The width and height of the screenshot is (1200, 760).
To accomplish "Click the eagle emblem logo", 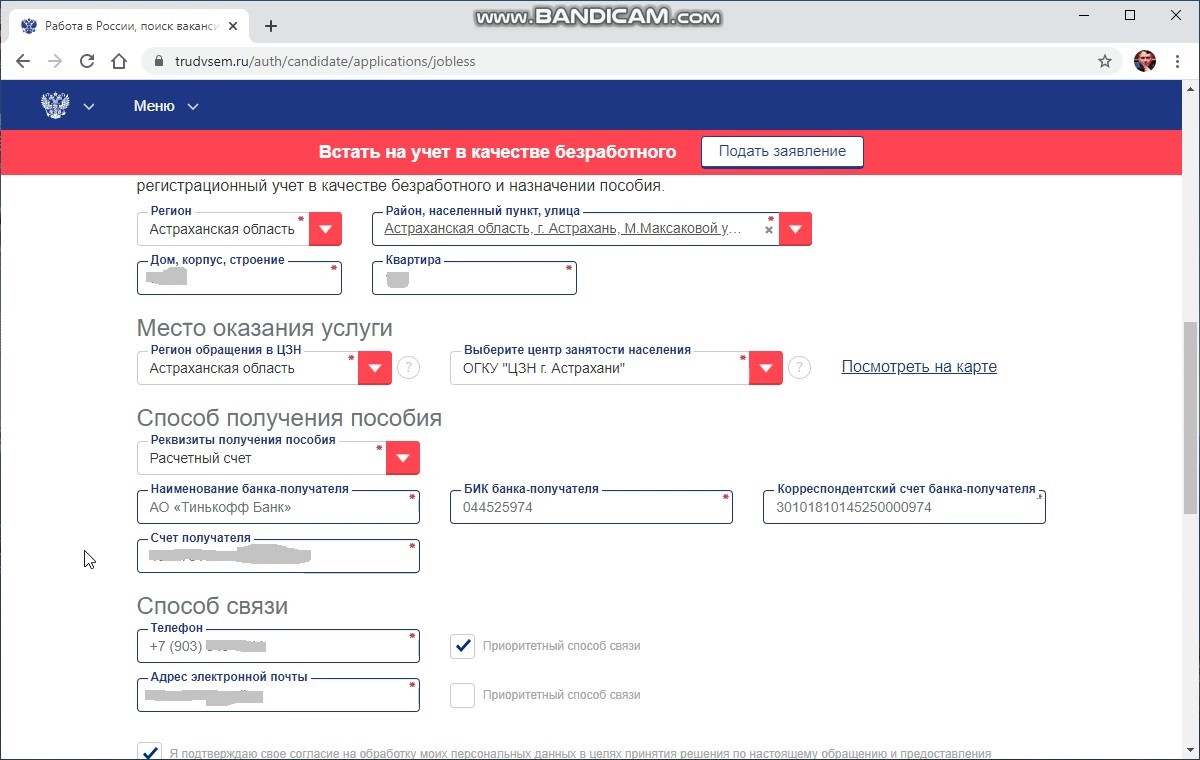I will pyautogui.click(x=55, y=106).
